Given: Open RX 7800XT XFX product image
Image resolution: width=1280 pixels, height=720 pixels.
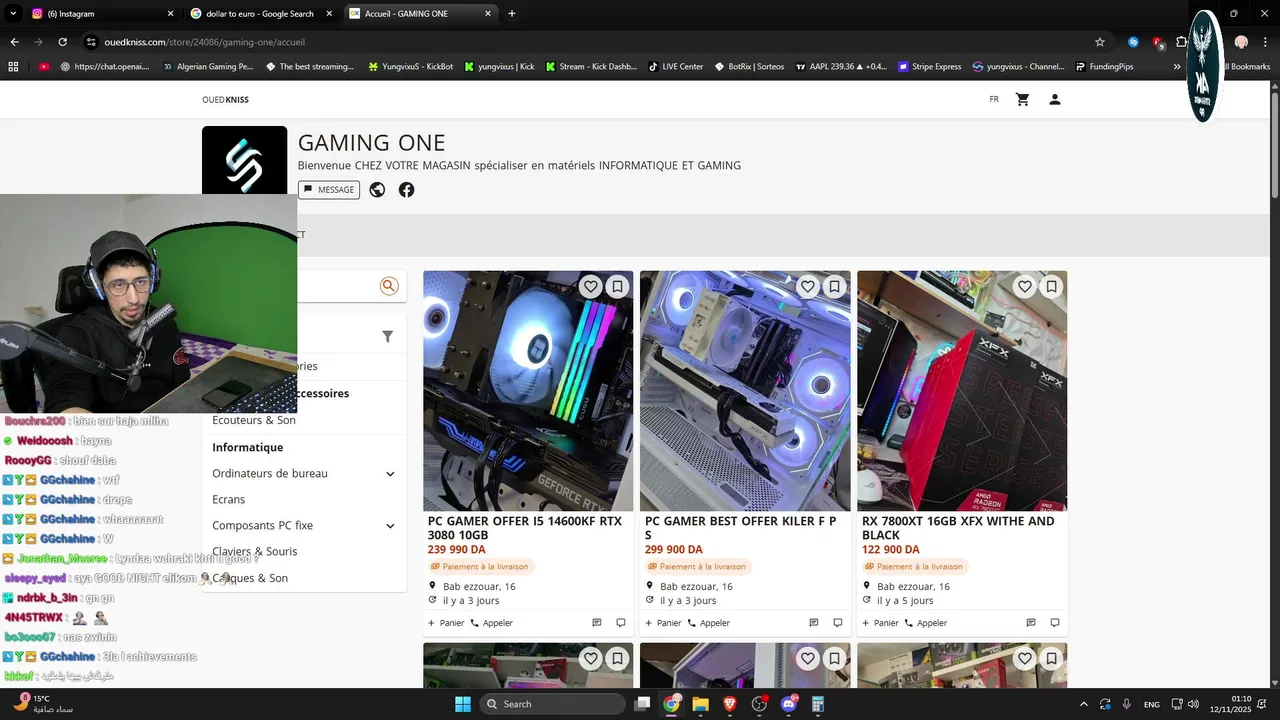Looking at the screenshot, I should pyautogui.click(x=962, y=391).
